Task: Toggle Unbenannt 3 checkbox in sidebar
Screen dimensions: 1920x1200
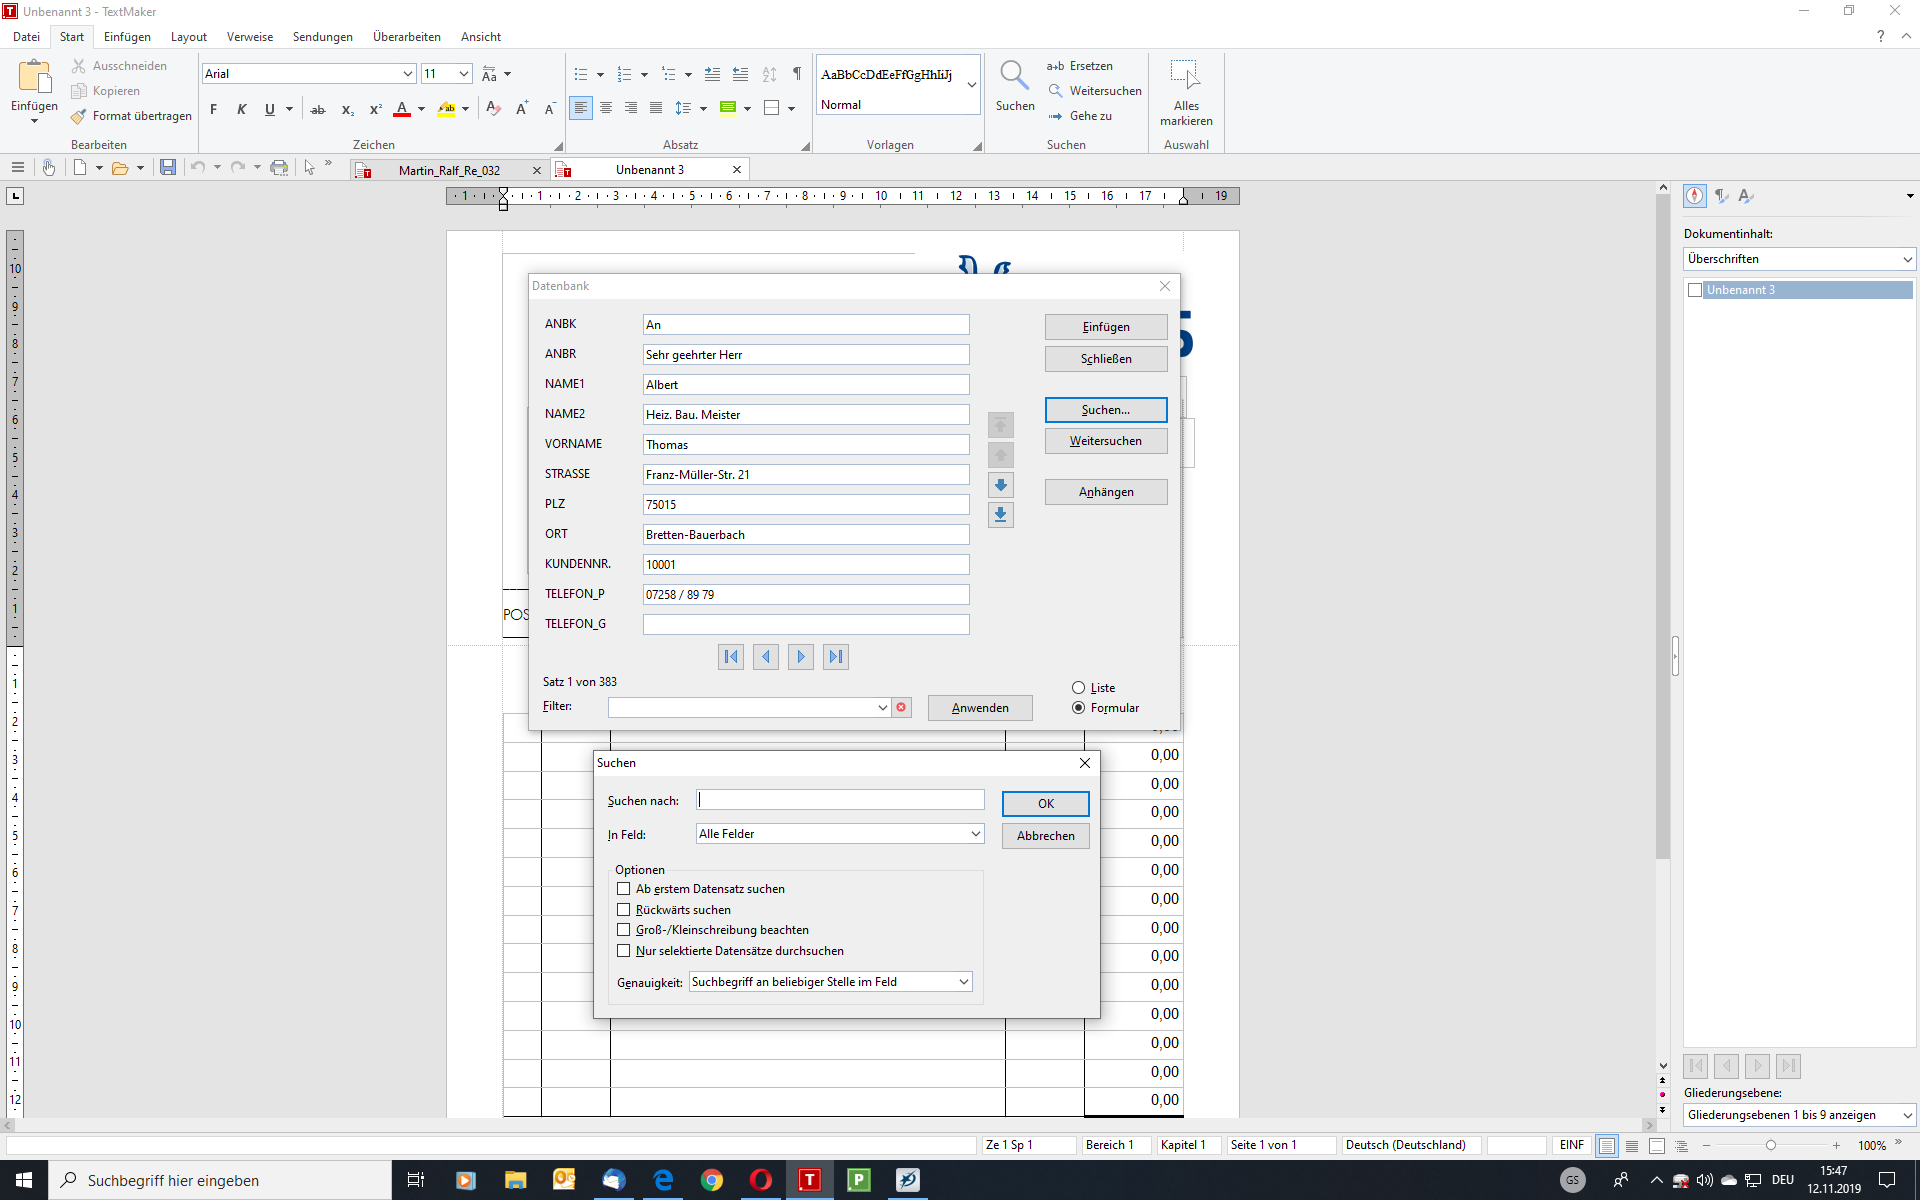Action: 1695,290
